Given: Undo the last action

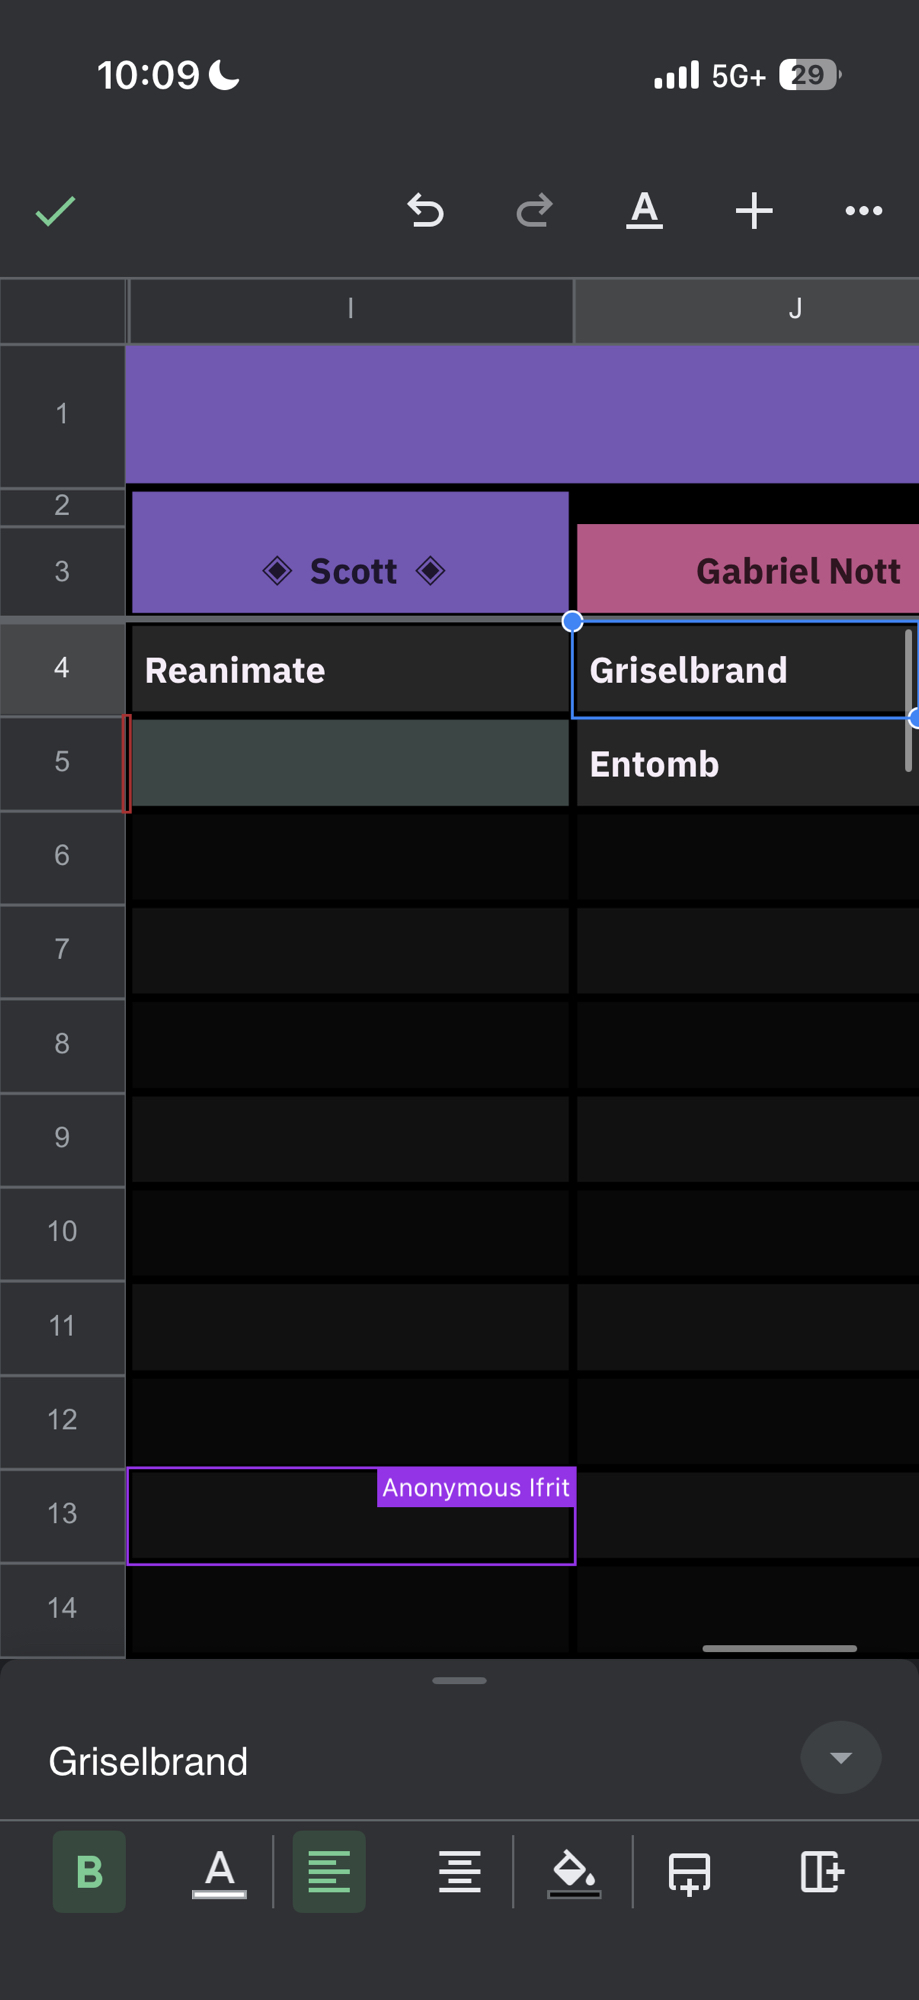Looking at the screenshot, I should tap(425, 211).
